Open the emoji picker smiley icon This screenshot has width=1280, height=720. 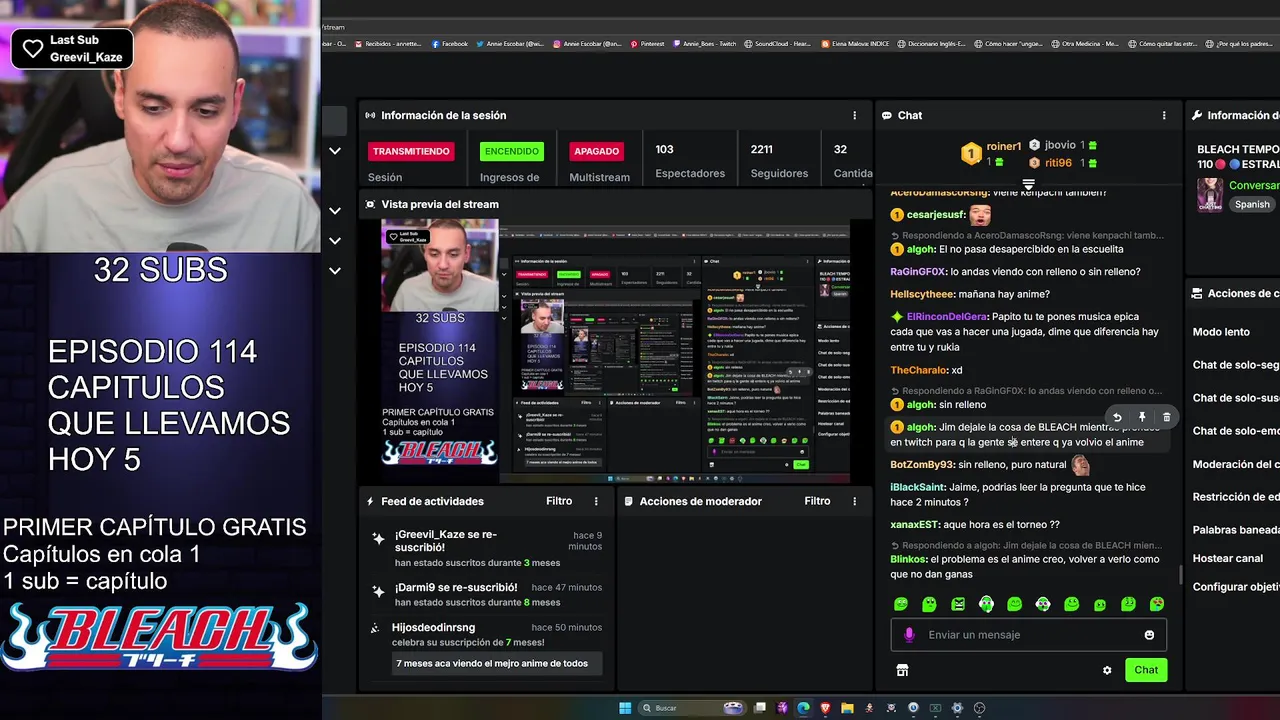[1149, 634]
